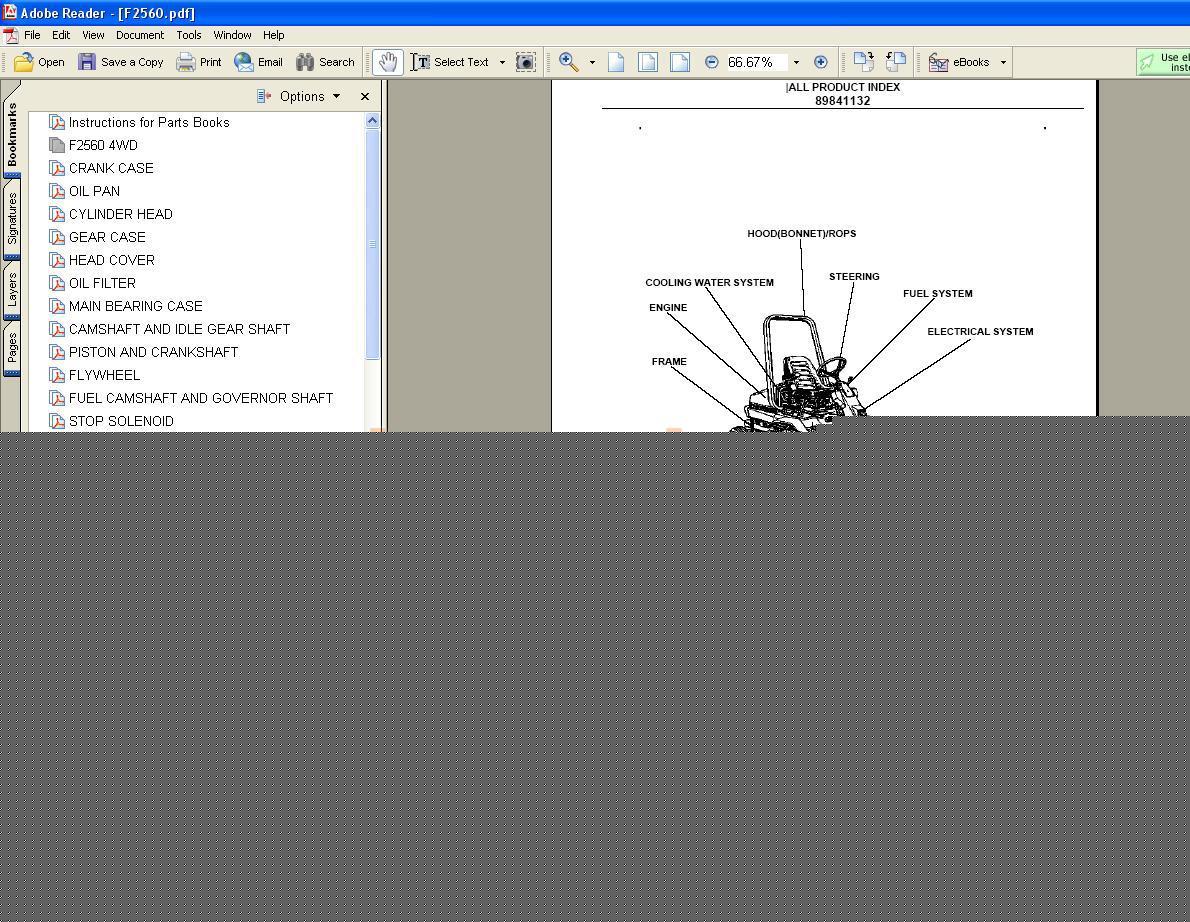Click the Search button with binoculars
The width and height of the screenshot is (1190, 922).
point(325,62)
